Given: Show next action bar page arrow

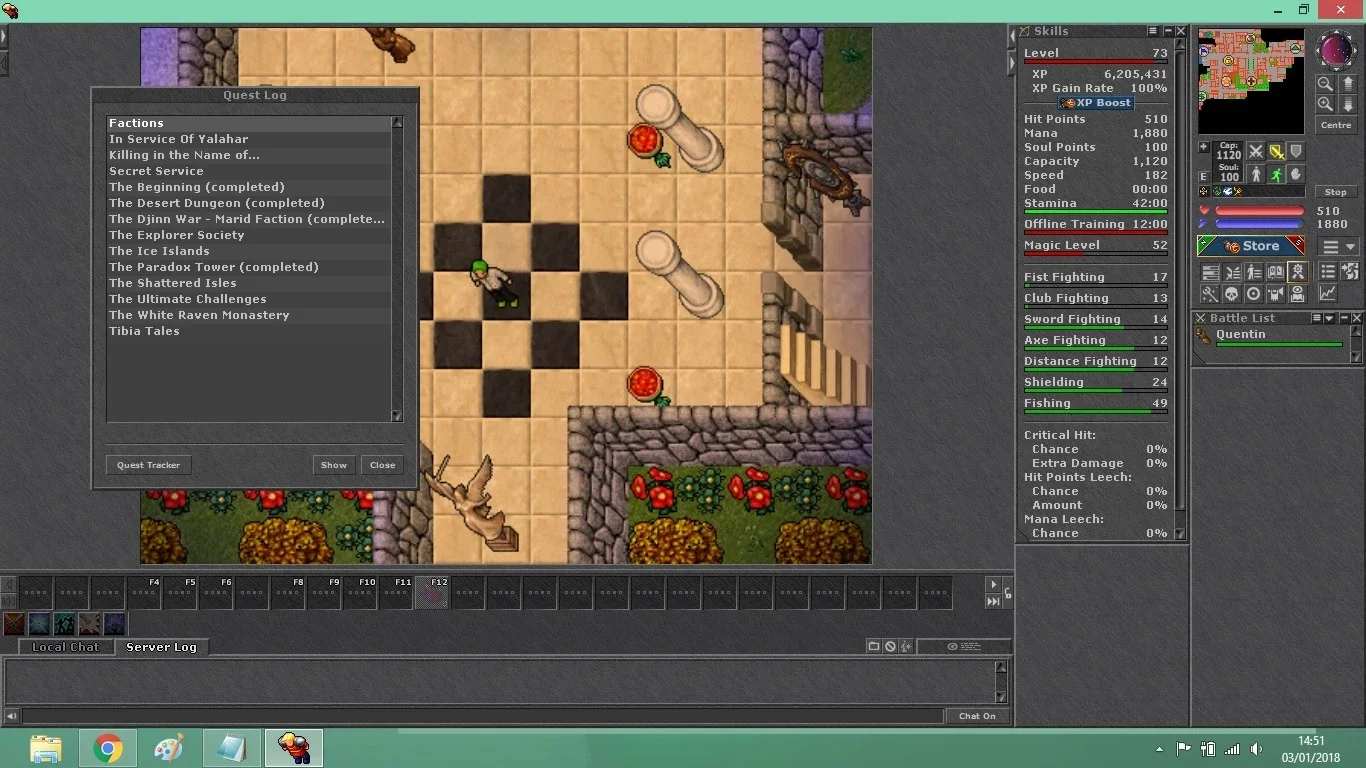Looking at the screenshot, I should (x=993, y=584).
